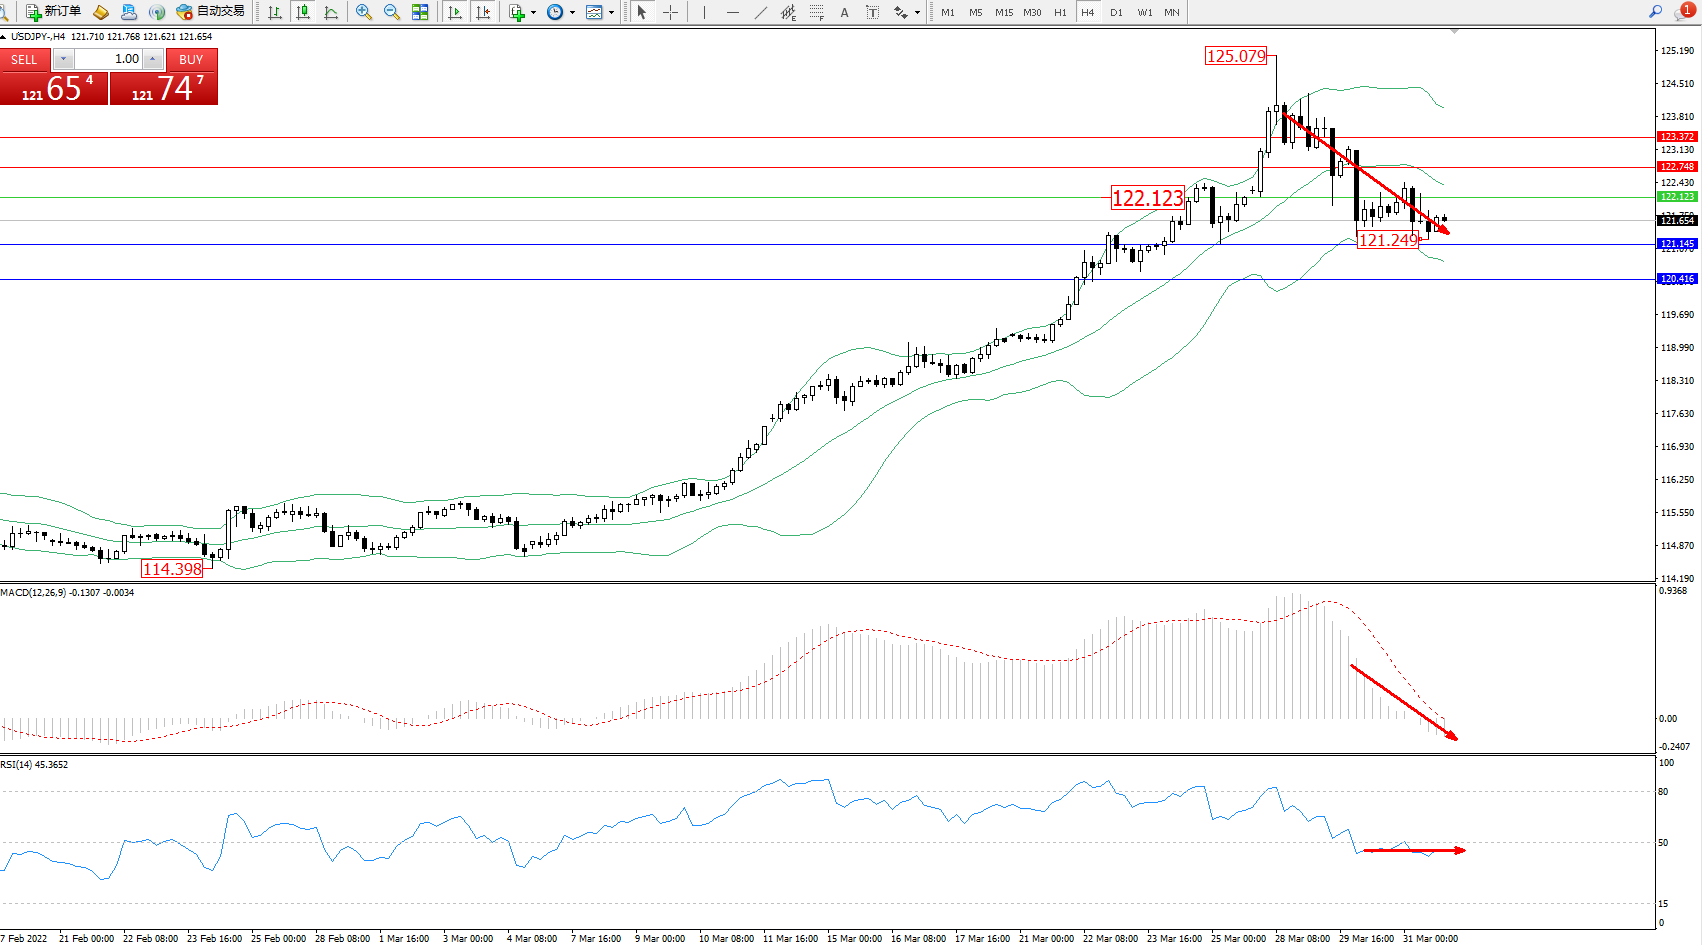Switch chart to Candlesticks display
The image size is (1702, 945).
coord(303,12)
